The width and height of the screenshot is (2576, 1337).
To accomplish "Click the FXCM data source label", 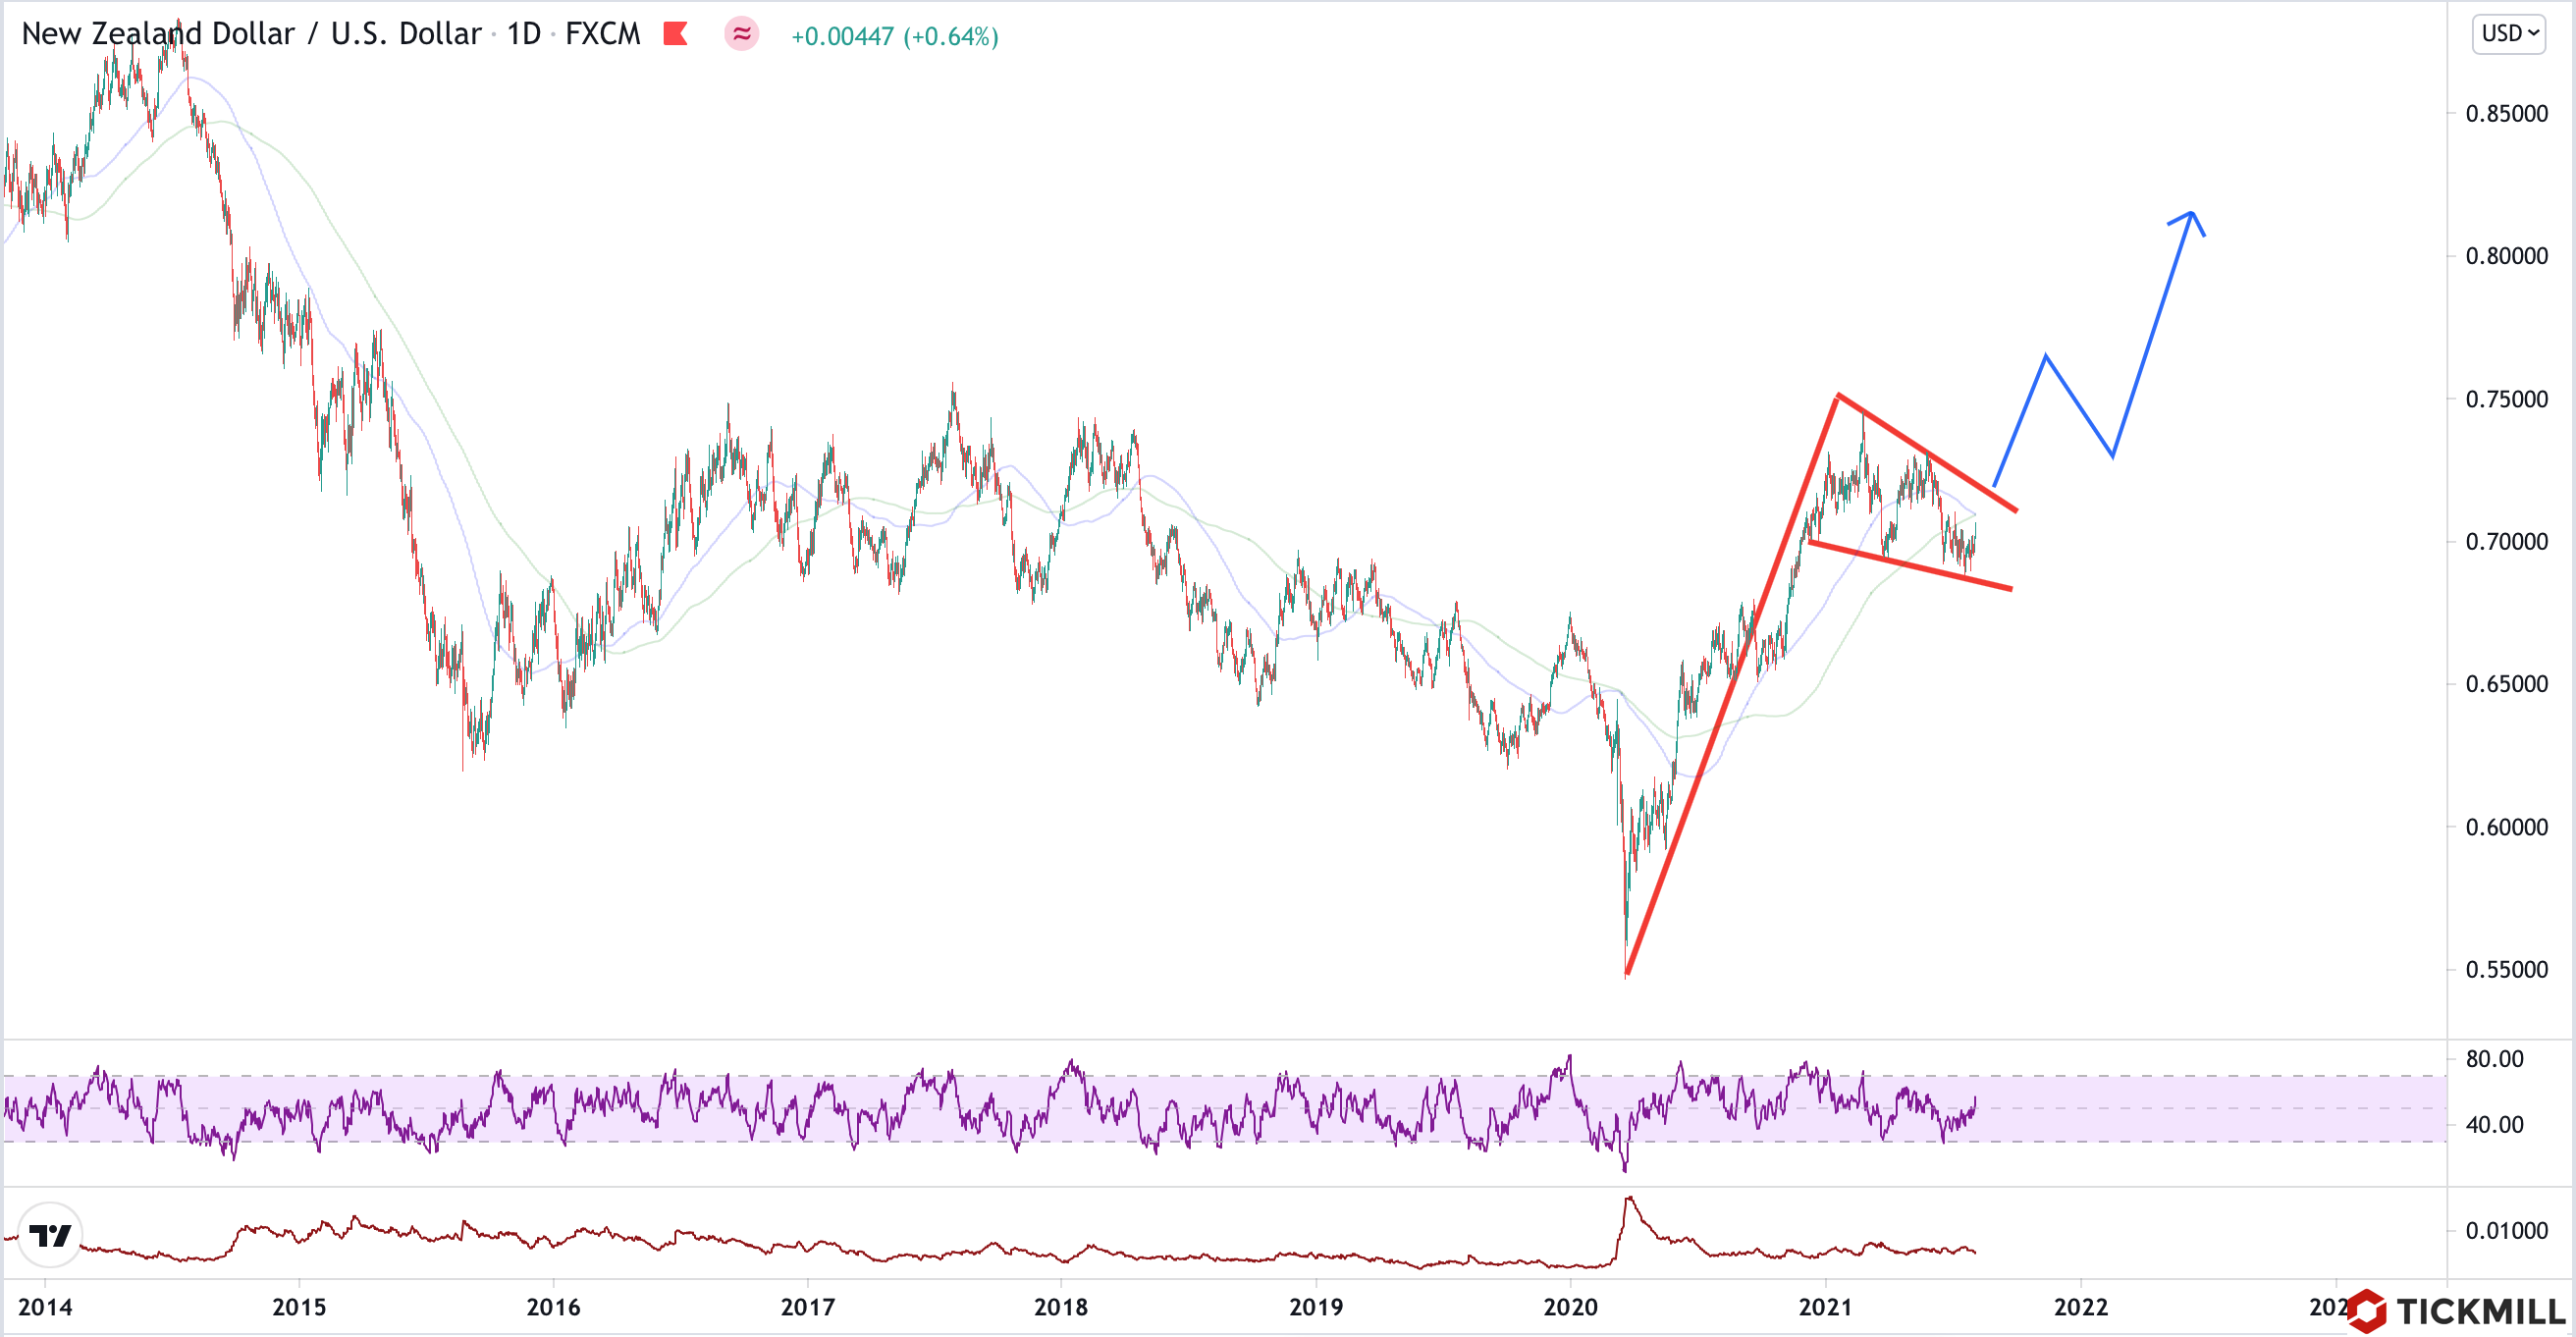I will coord(602,34).
